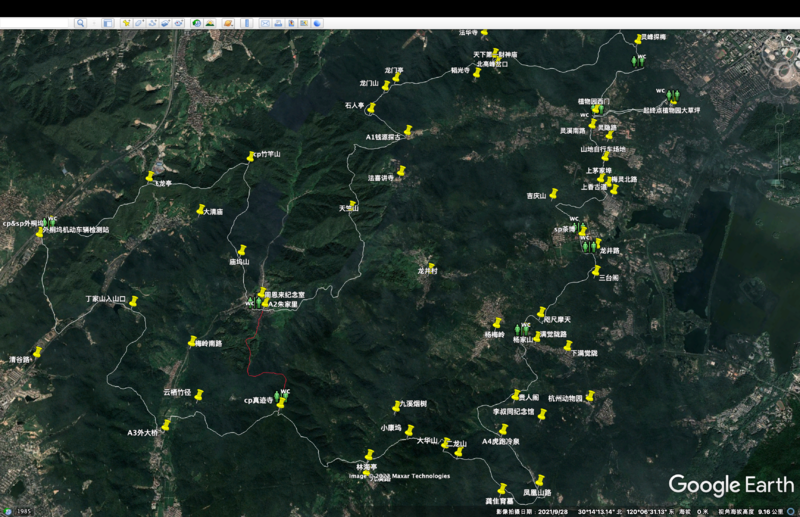This screenshot has width=800, height=517.
Task: Click the print icon in toolbar
Action: point(278,23)
